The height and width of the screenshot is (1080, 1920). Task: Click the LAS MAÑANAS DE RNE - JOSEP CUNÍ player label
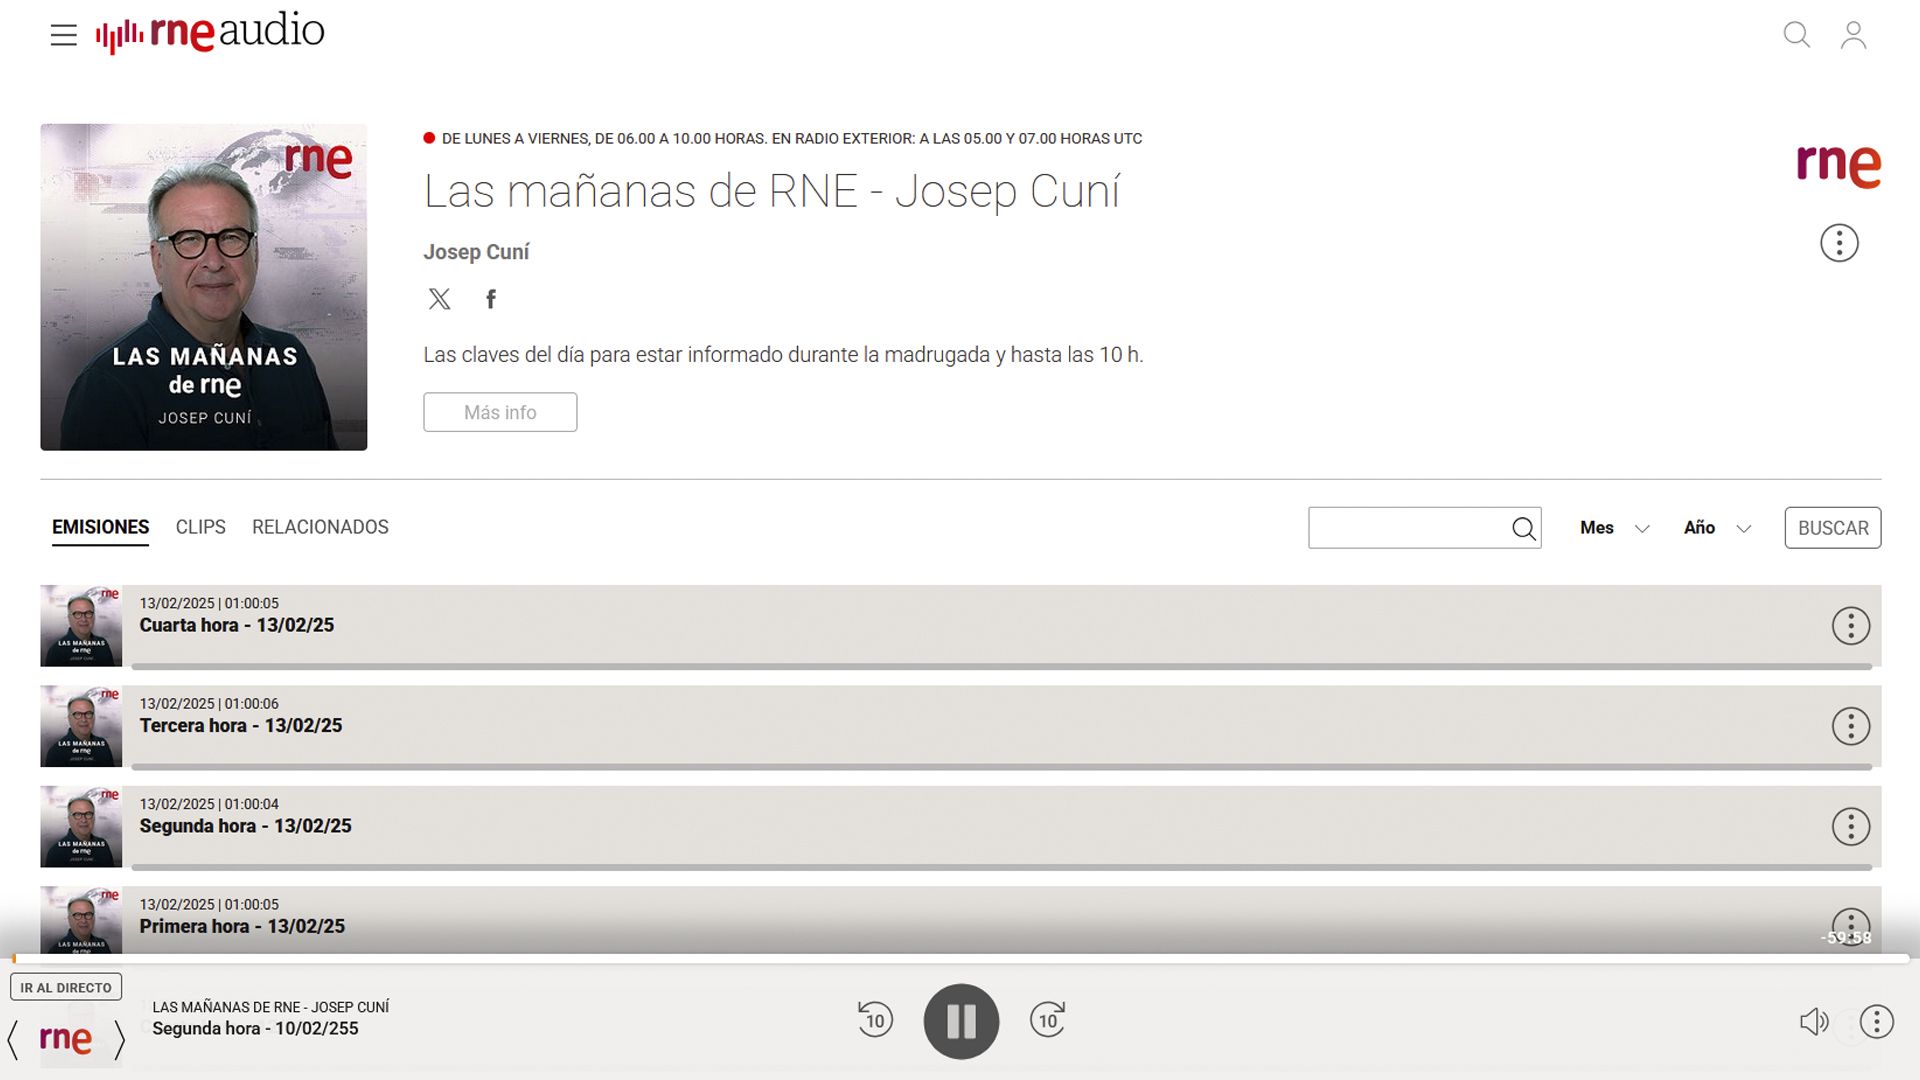click(271, 1007)
